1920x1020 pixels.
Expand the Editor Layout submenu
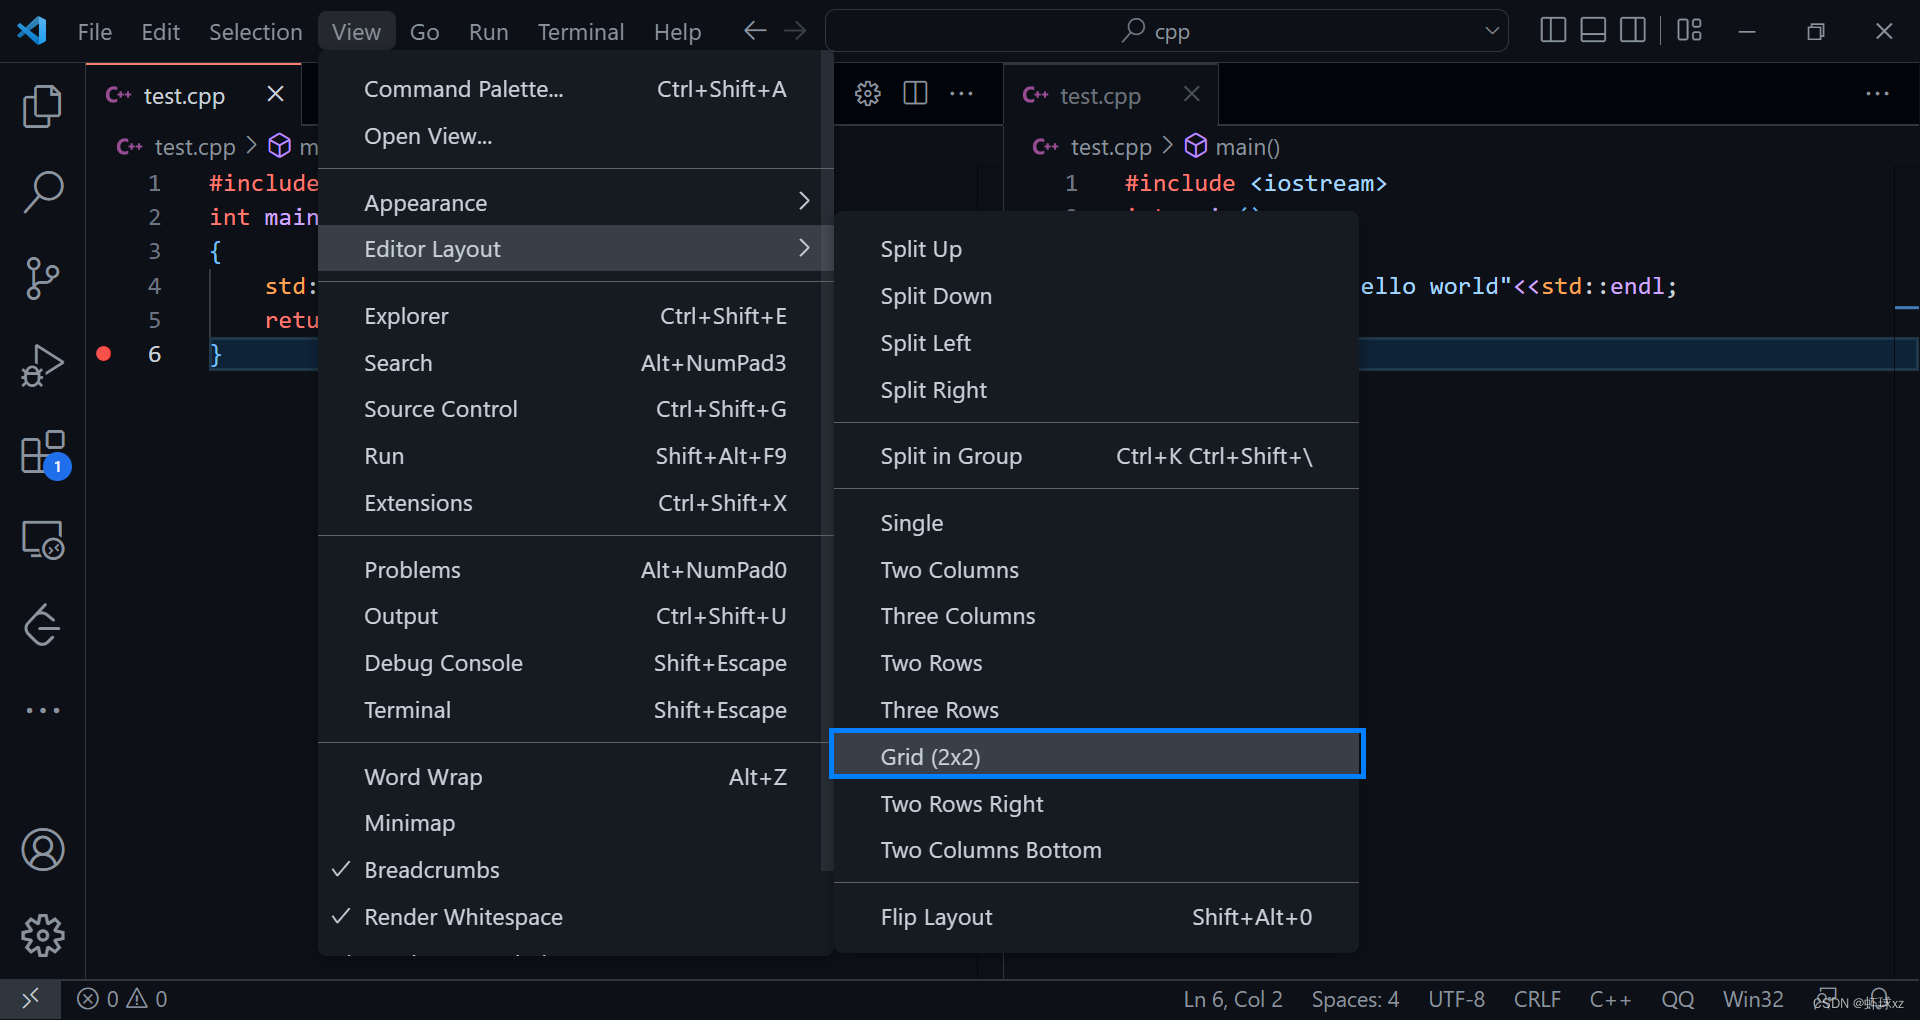pos(575,249)
